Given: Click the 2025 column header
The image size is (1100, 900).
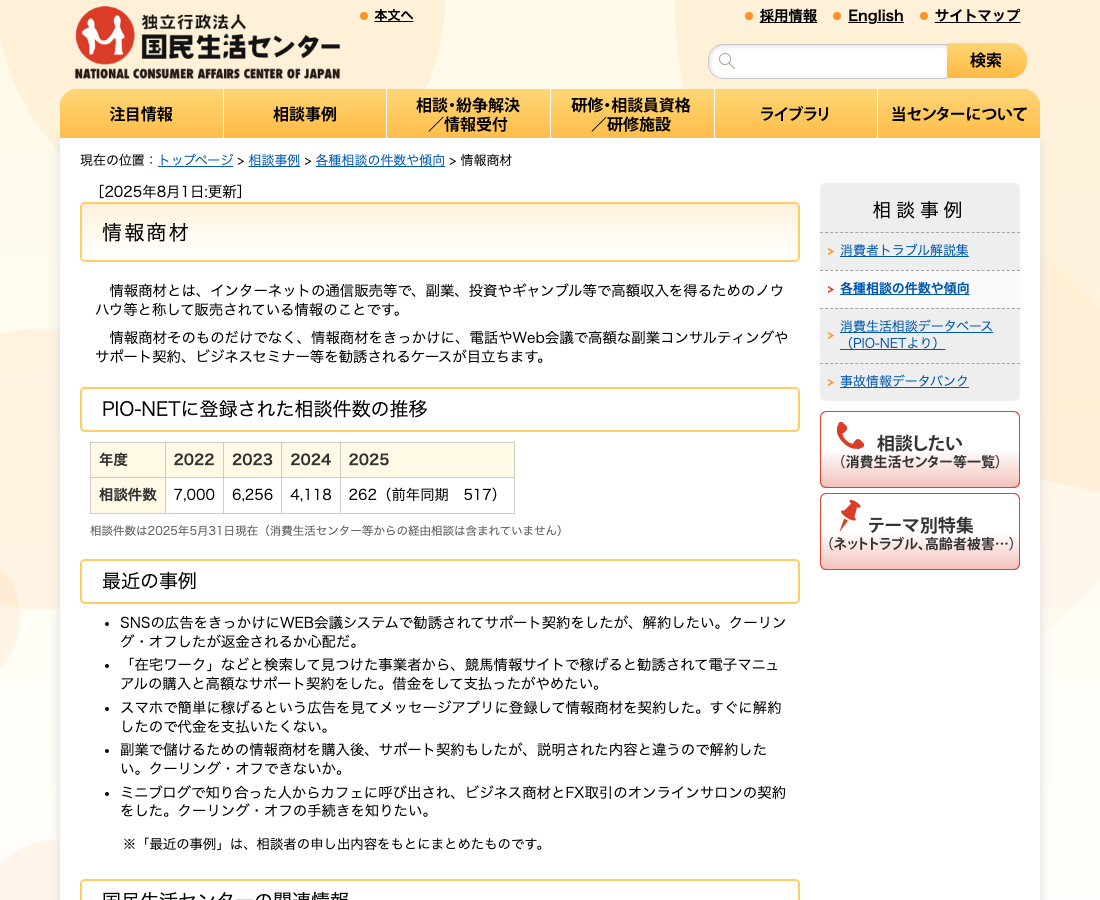Looking at the screenshot, I should point(427,460).
